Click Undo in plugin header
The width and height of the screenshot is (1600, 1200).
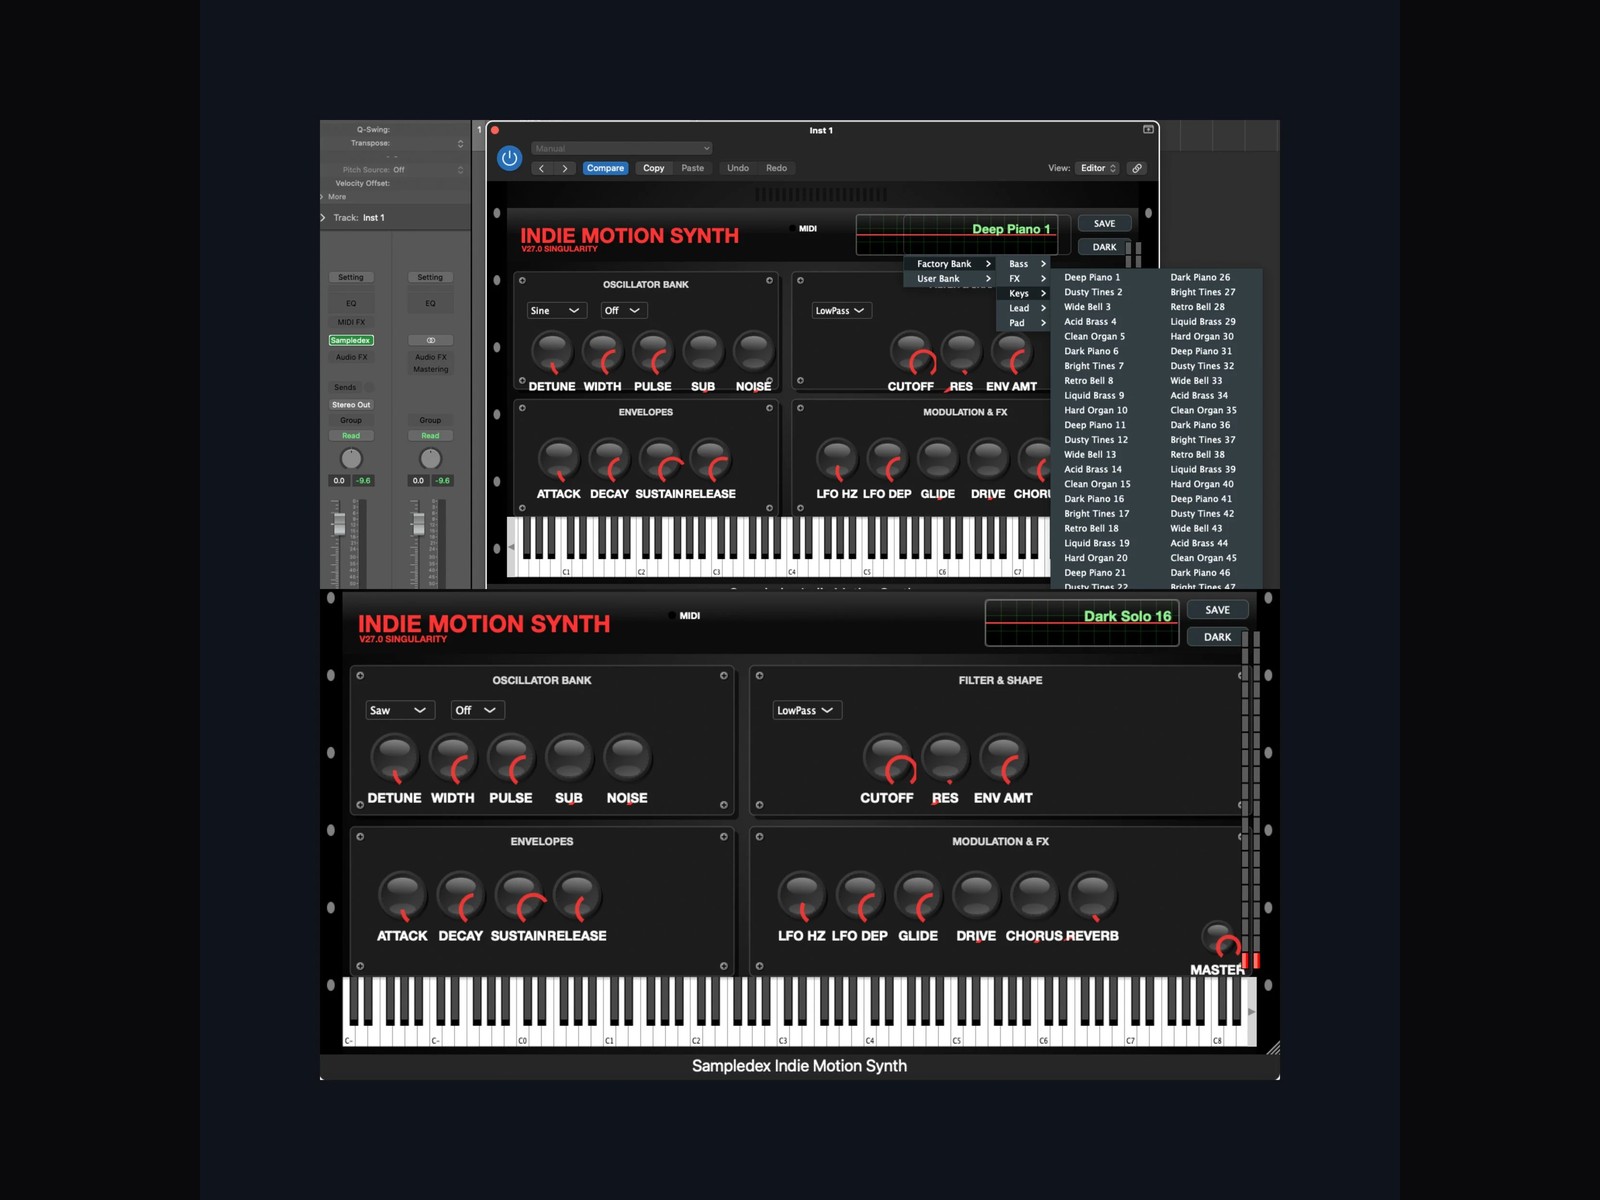tap(738, 168)
